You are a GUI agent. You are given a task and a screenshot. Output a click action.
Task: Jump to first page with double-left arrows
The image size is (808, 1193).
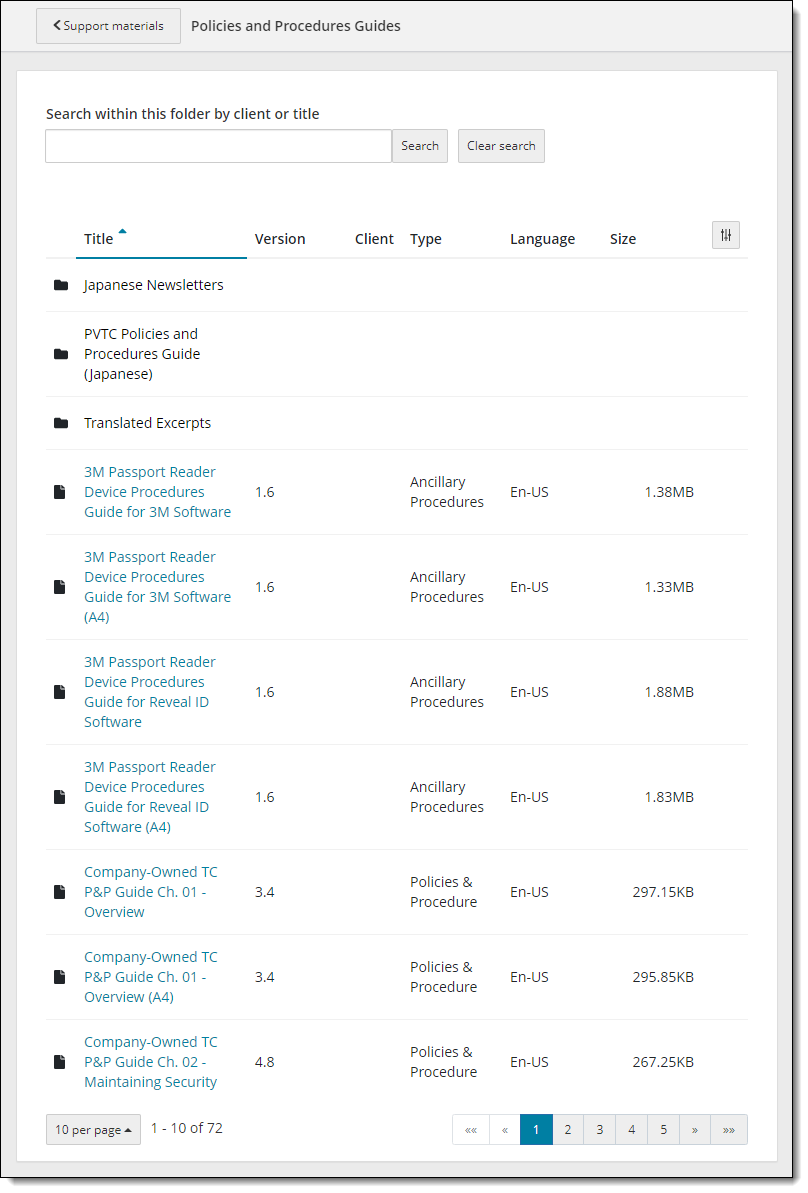click(x=470, y=1130)
